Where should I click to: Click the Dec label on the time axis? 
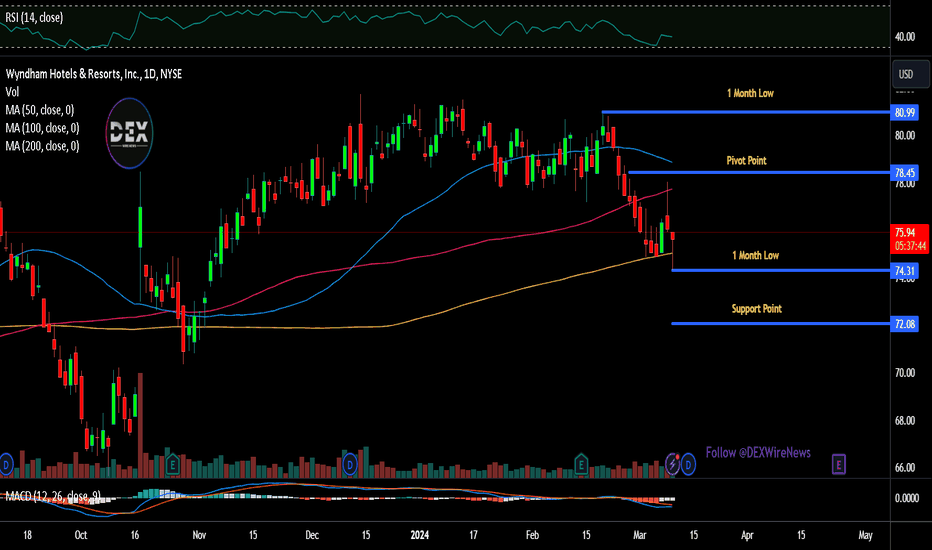(312, 535)
